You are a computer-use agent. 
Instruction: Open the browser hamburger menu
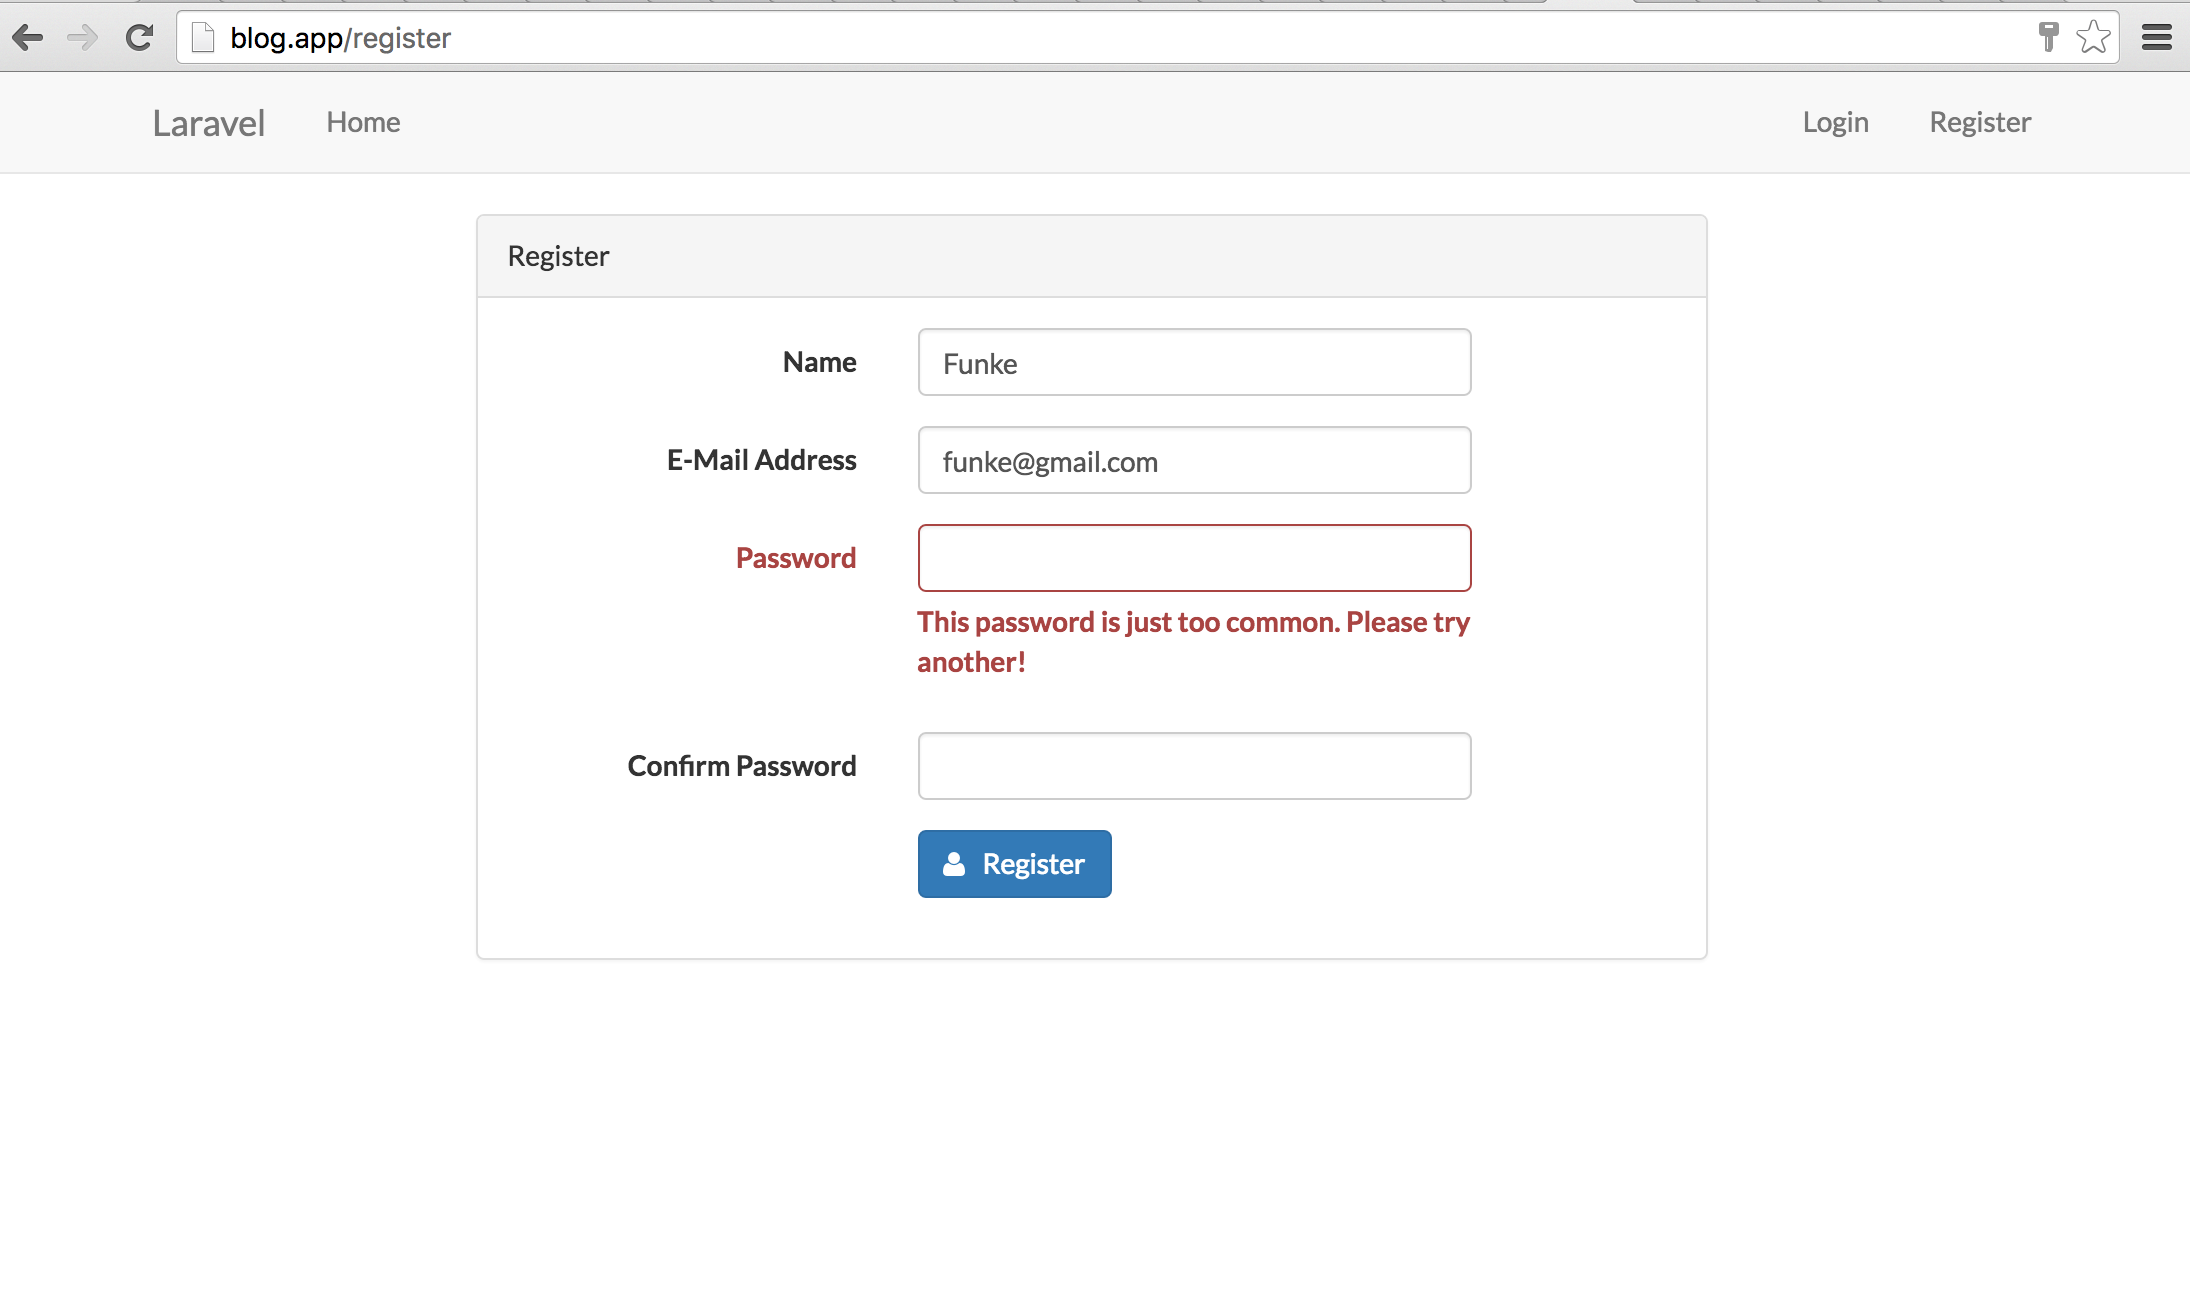(x=2157, y=37)
